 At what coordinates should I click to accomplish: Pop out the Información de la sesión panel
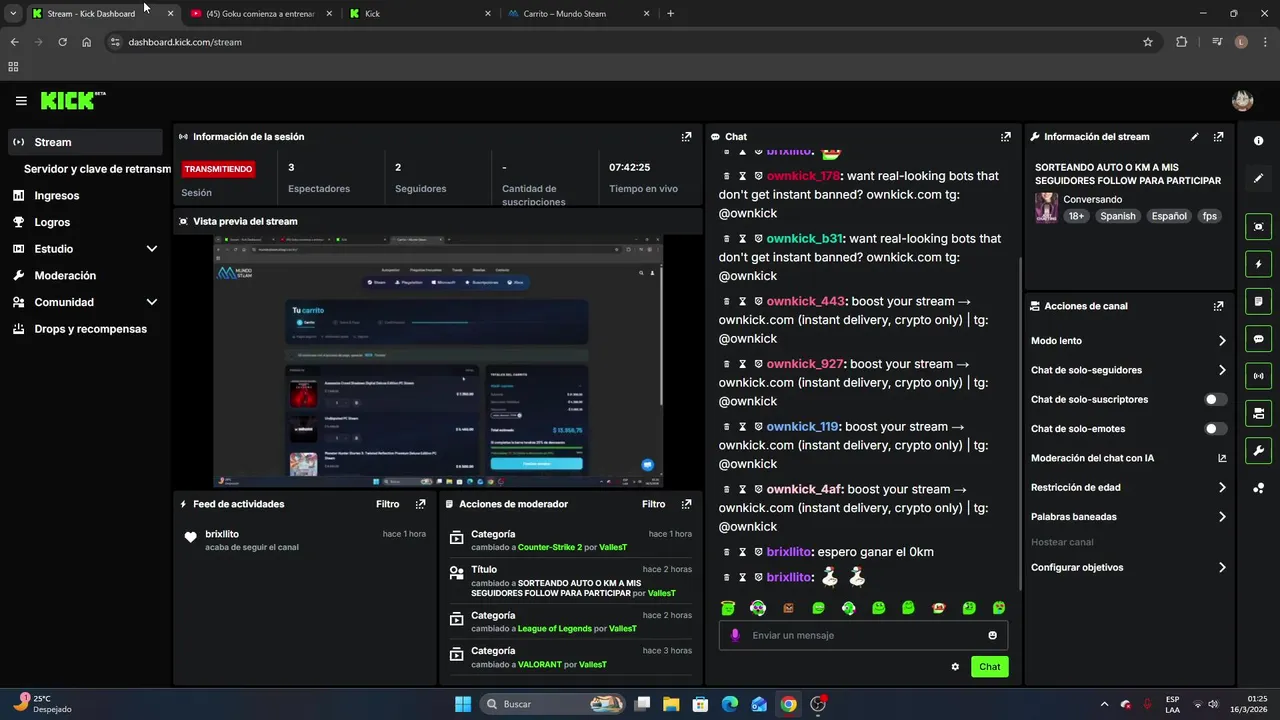pos(686,137)
